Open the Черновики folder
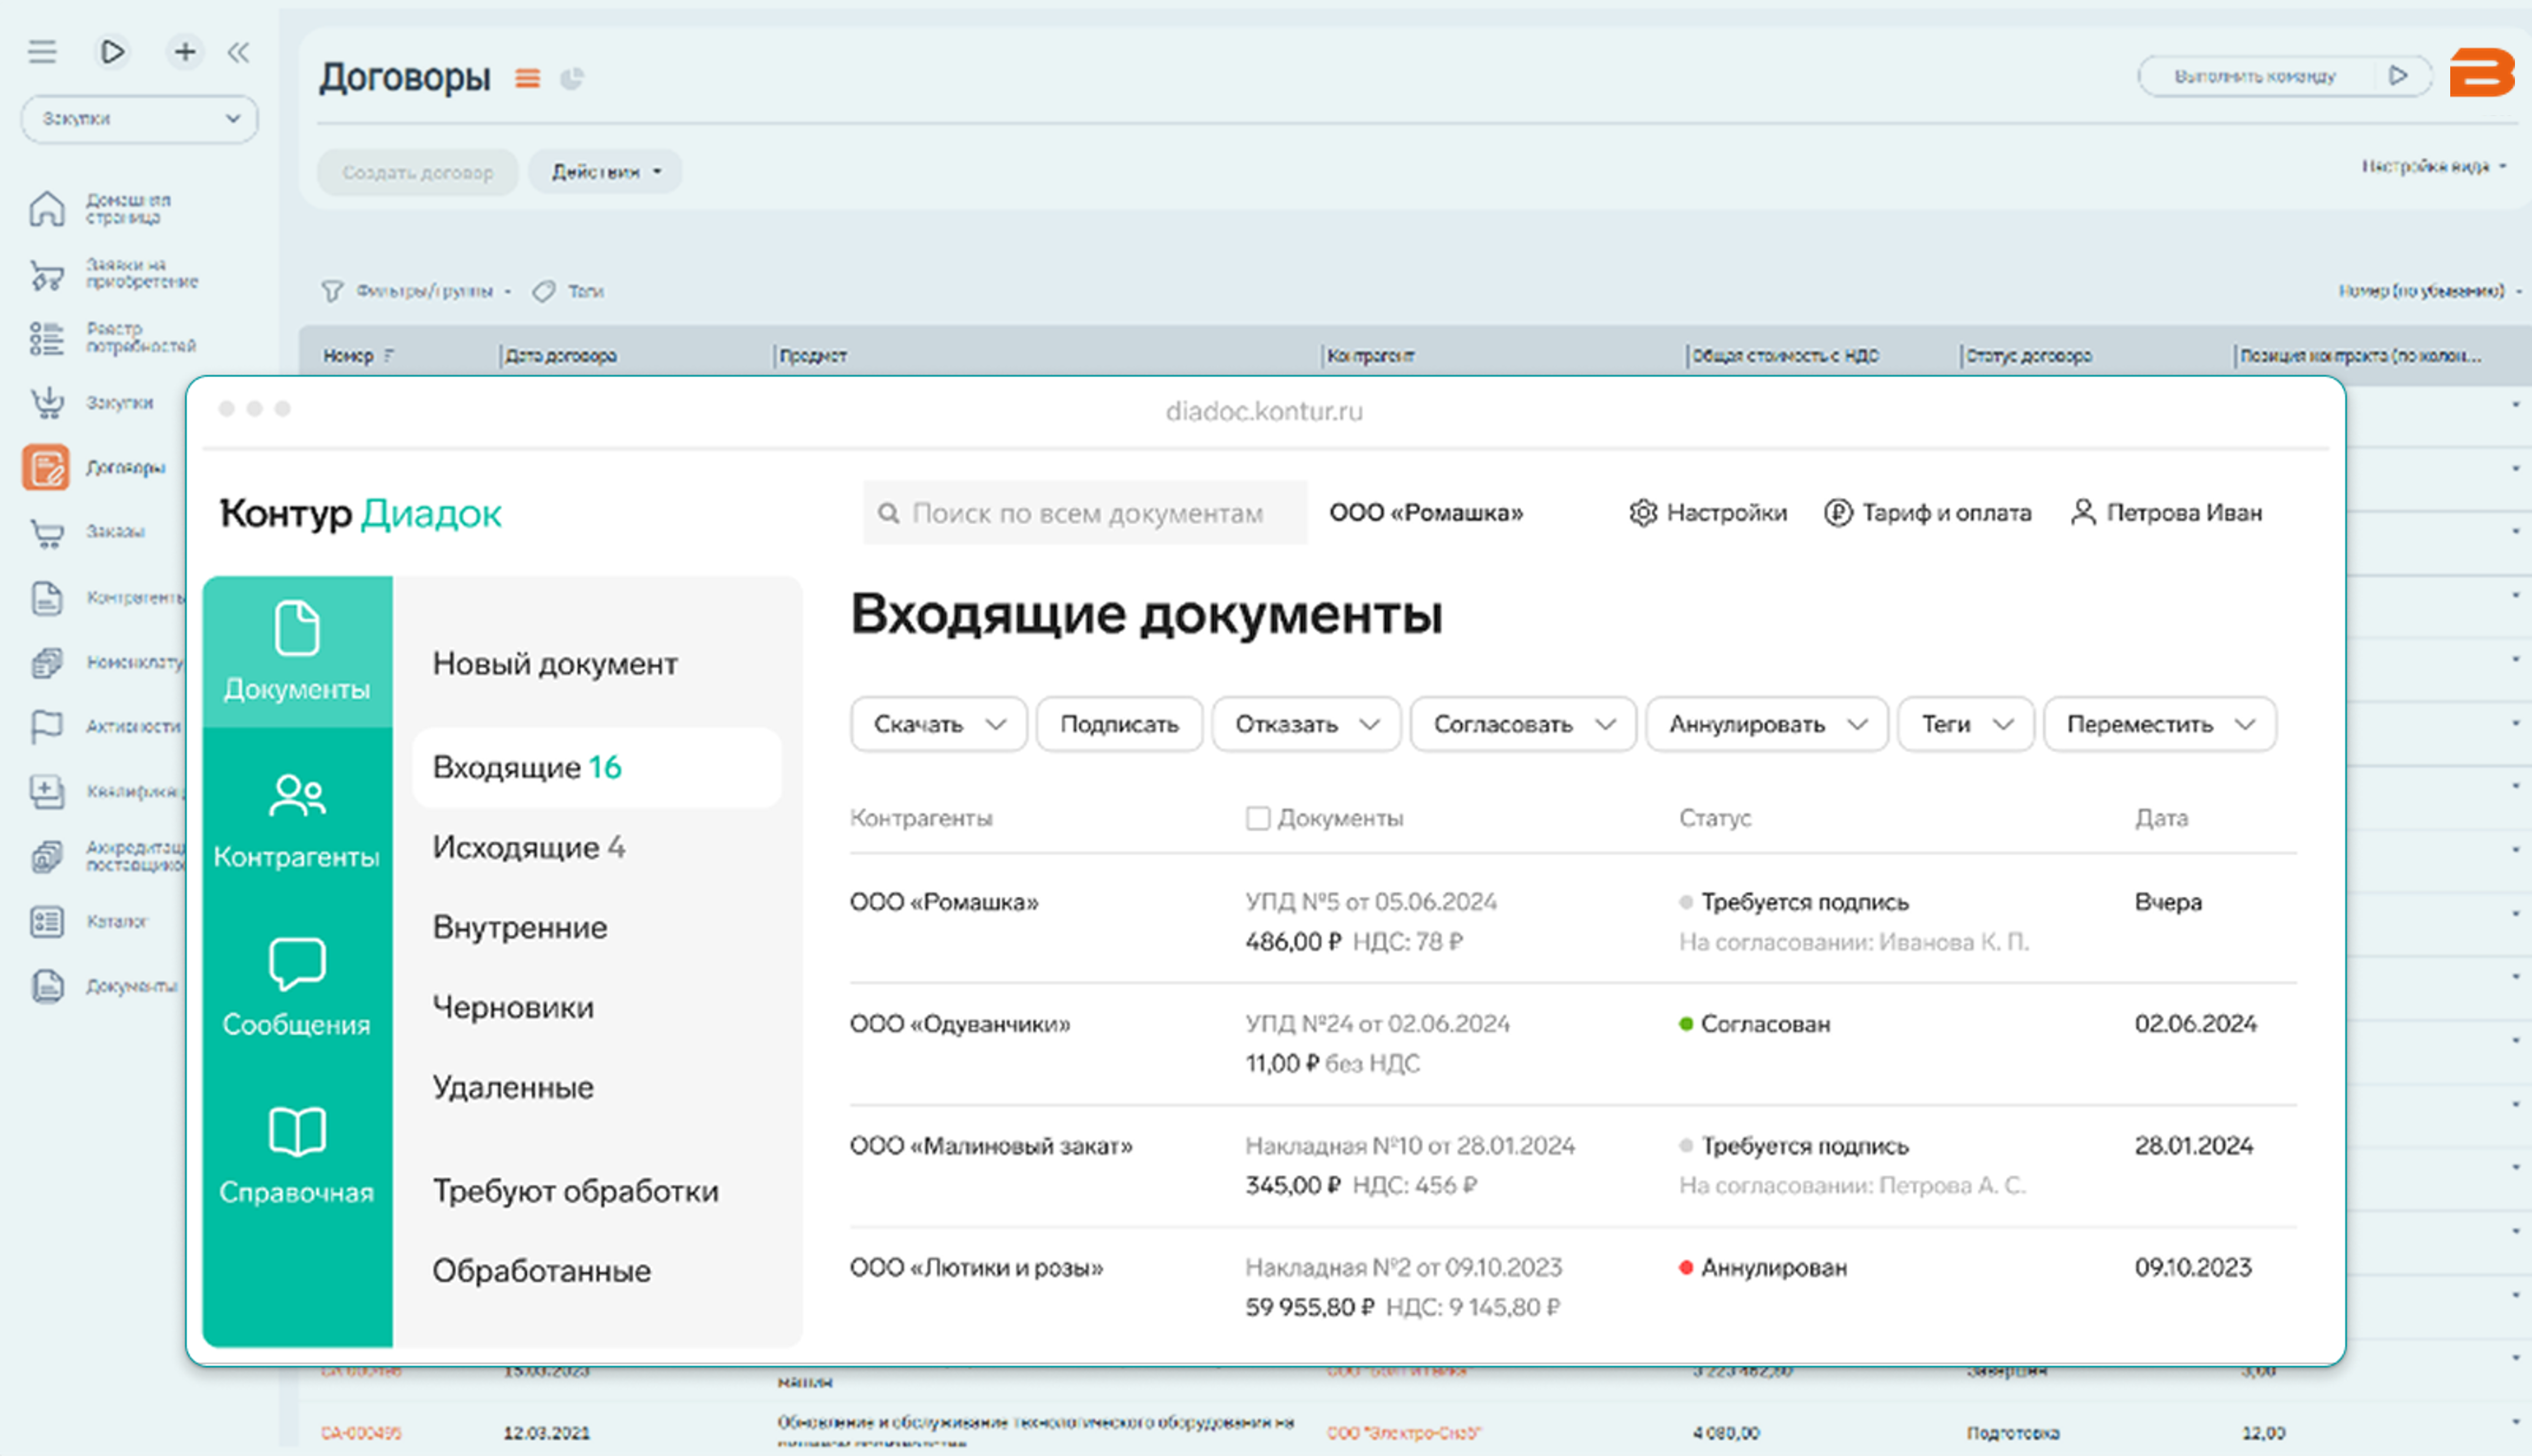 (513, 1008)
